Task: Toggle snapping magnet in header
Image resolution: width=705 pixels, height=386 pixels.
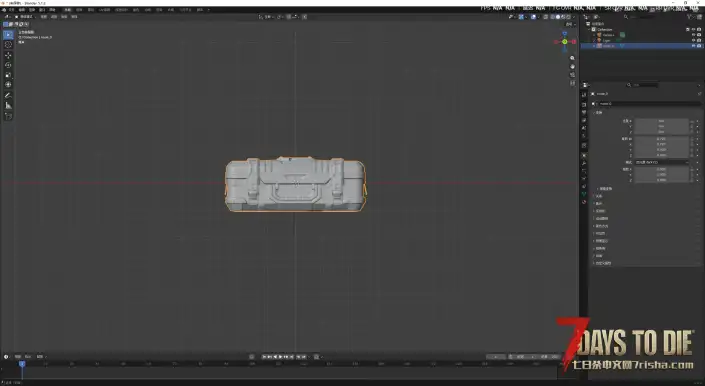Action: pyautogui.click(x=288, y=17)
